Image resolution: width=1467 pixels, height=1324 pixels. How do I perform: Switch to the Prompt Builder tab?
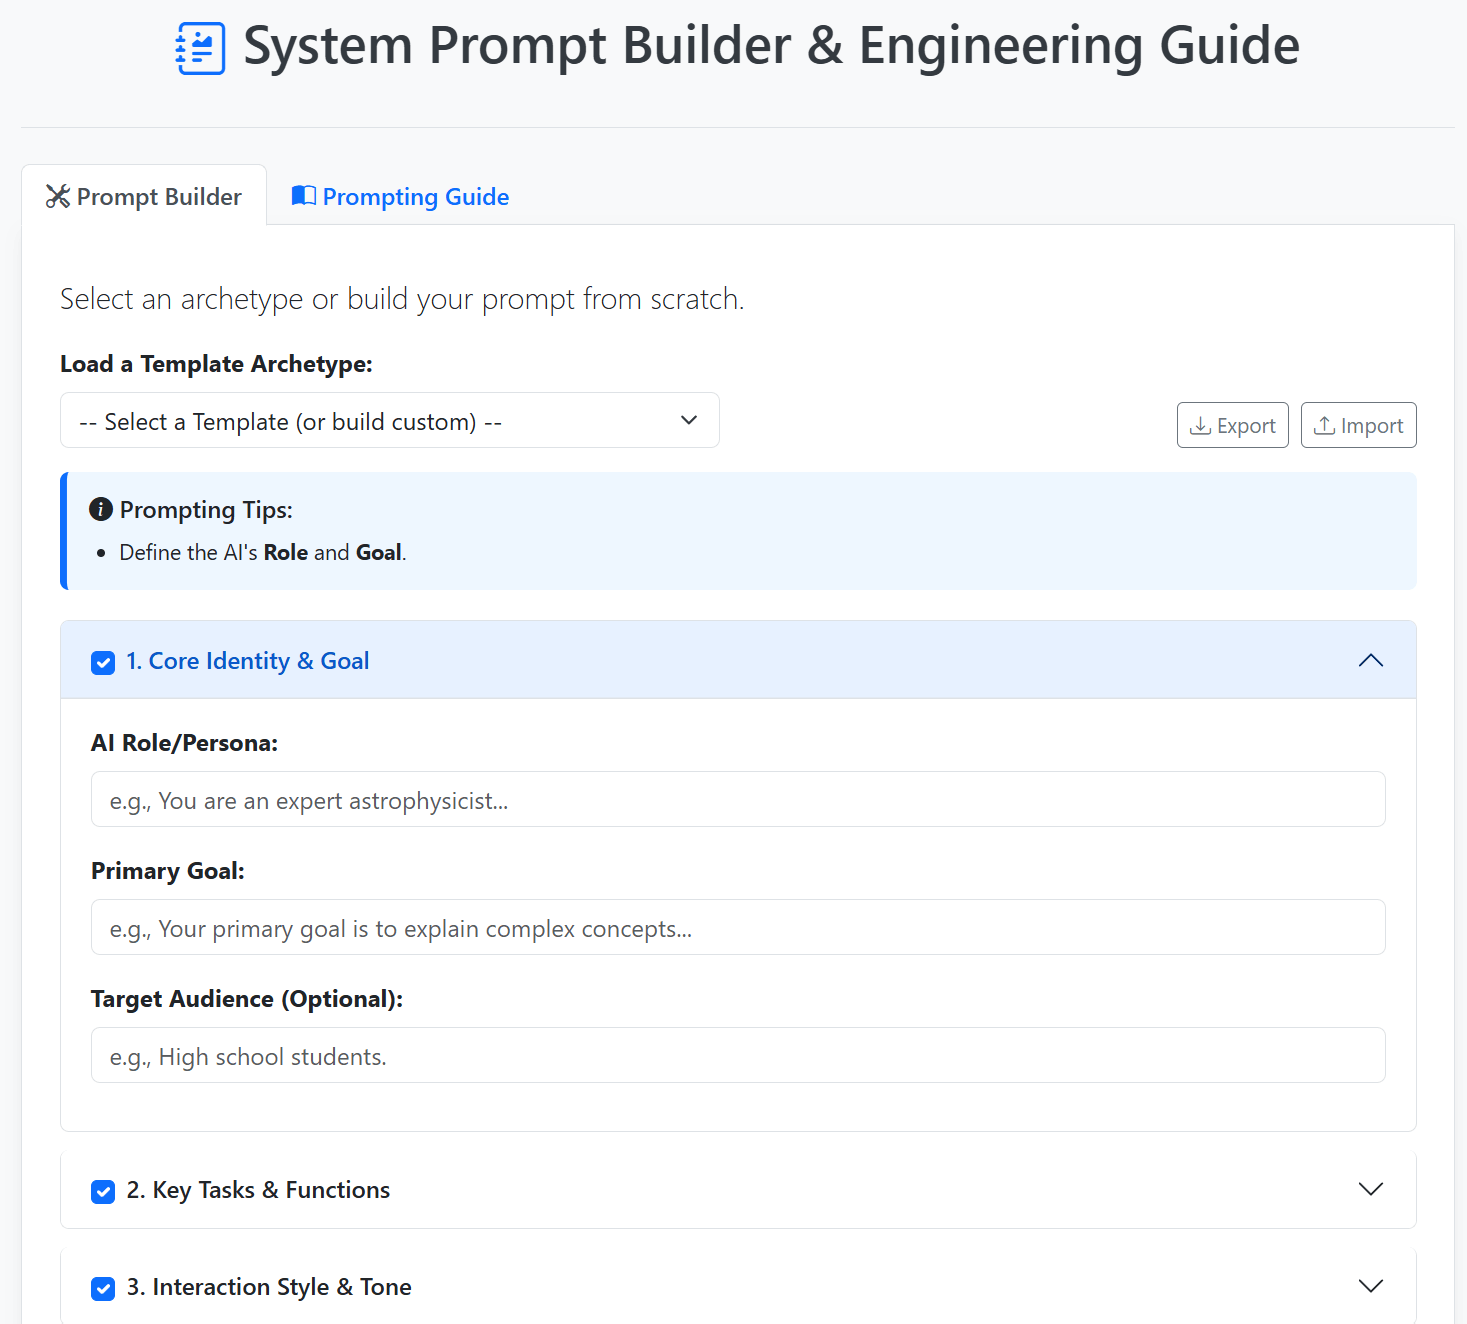click(x=144, y=196)
